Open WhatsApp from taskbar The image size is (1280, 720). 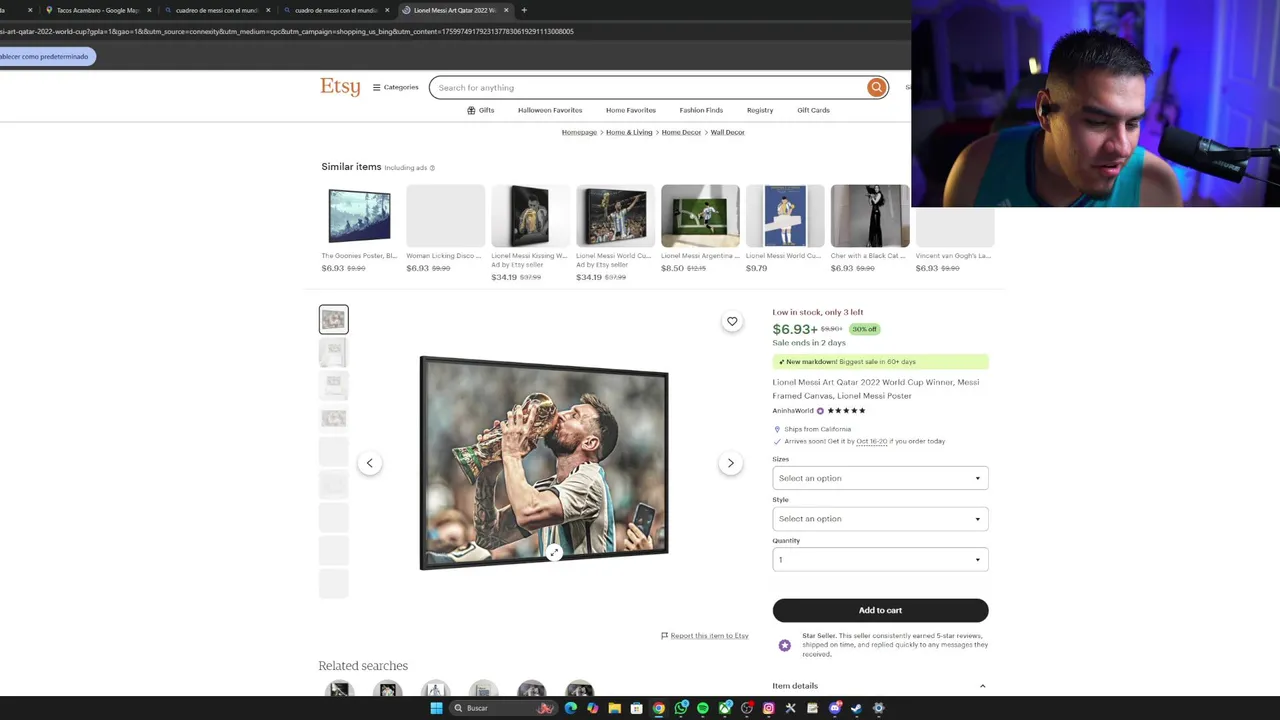[x=681, y=708]
